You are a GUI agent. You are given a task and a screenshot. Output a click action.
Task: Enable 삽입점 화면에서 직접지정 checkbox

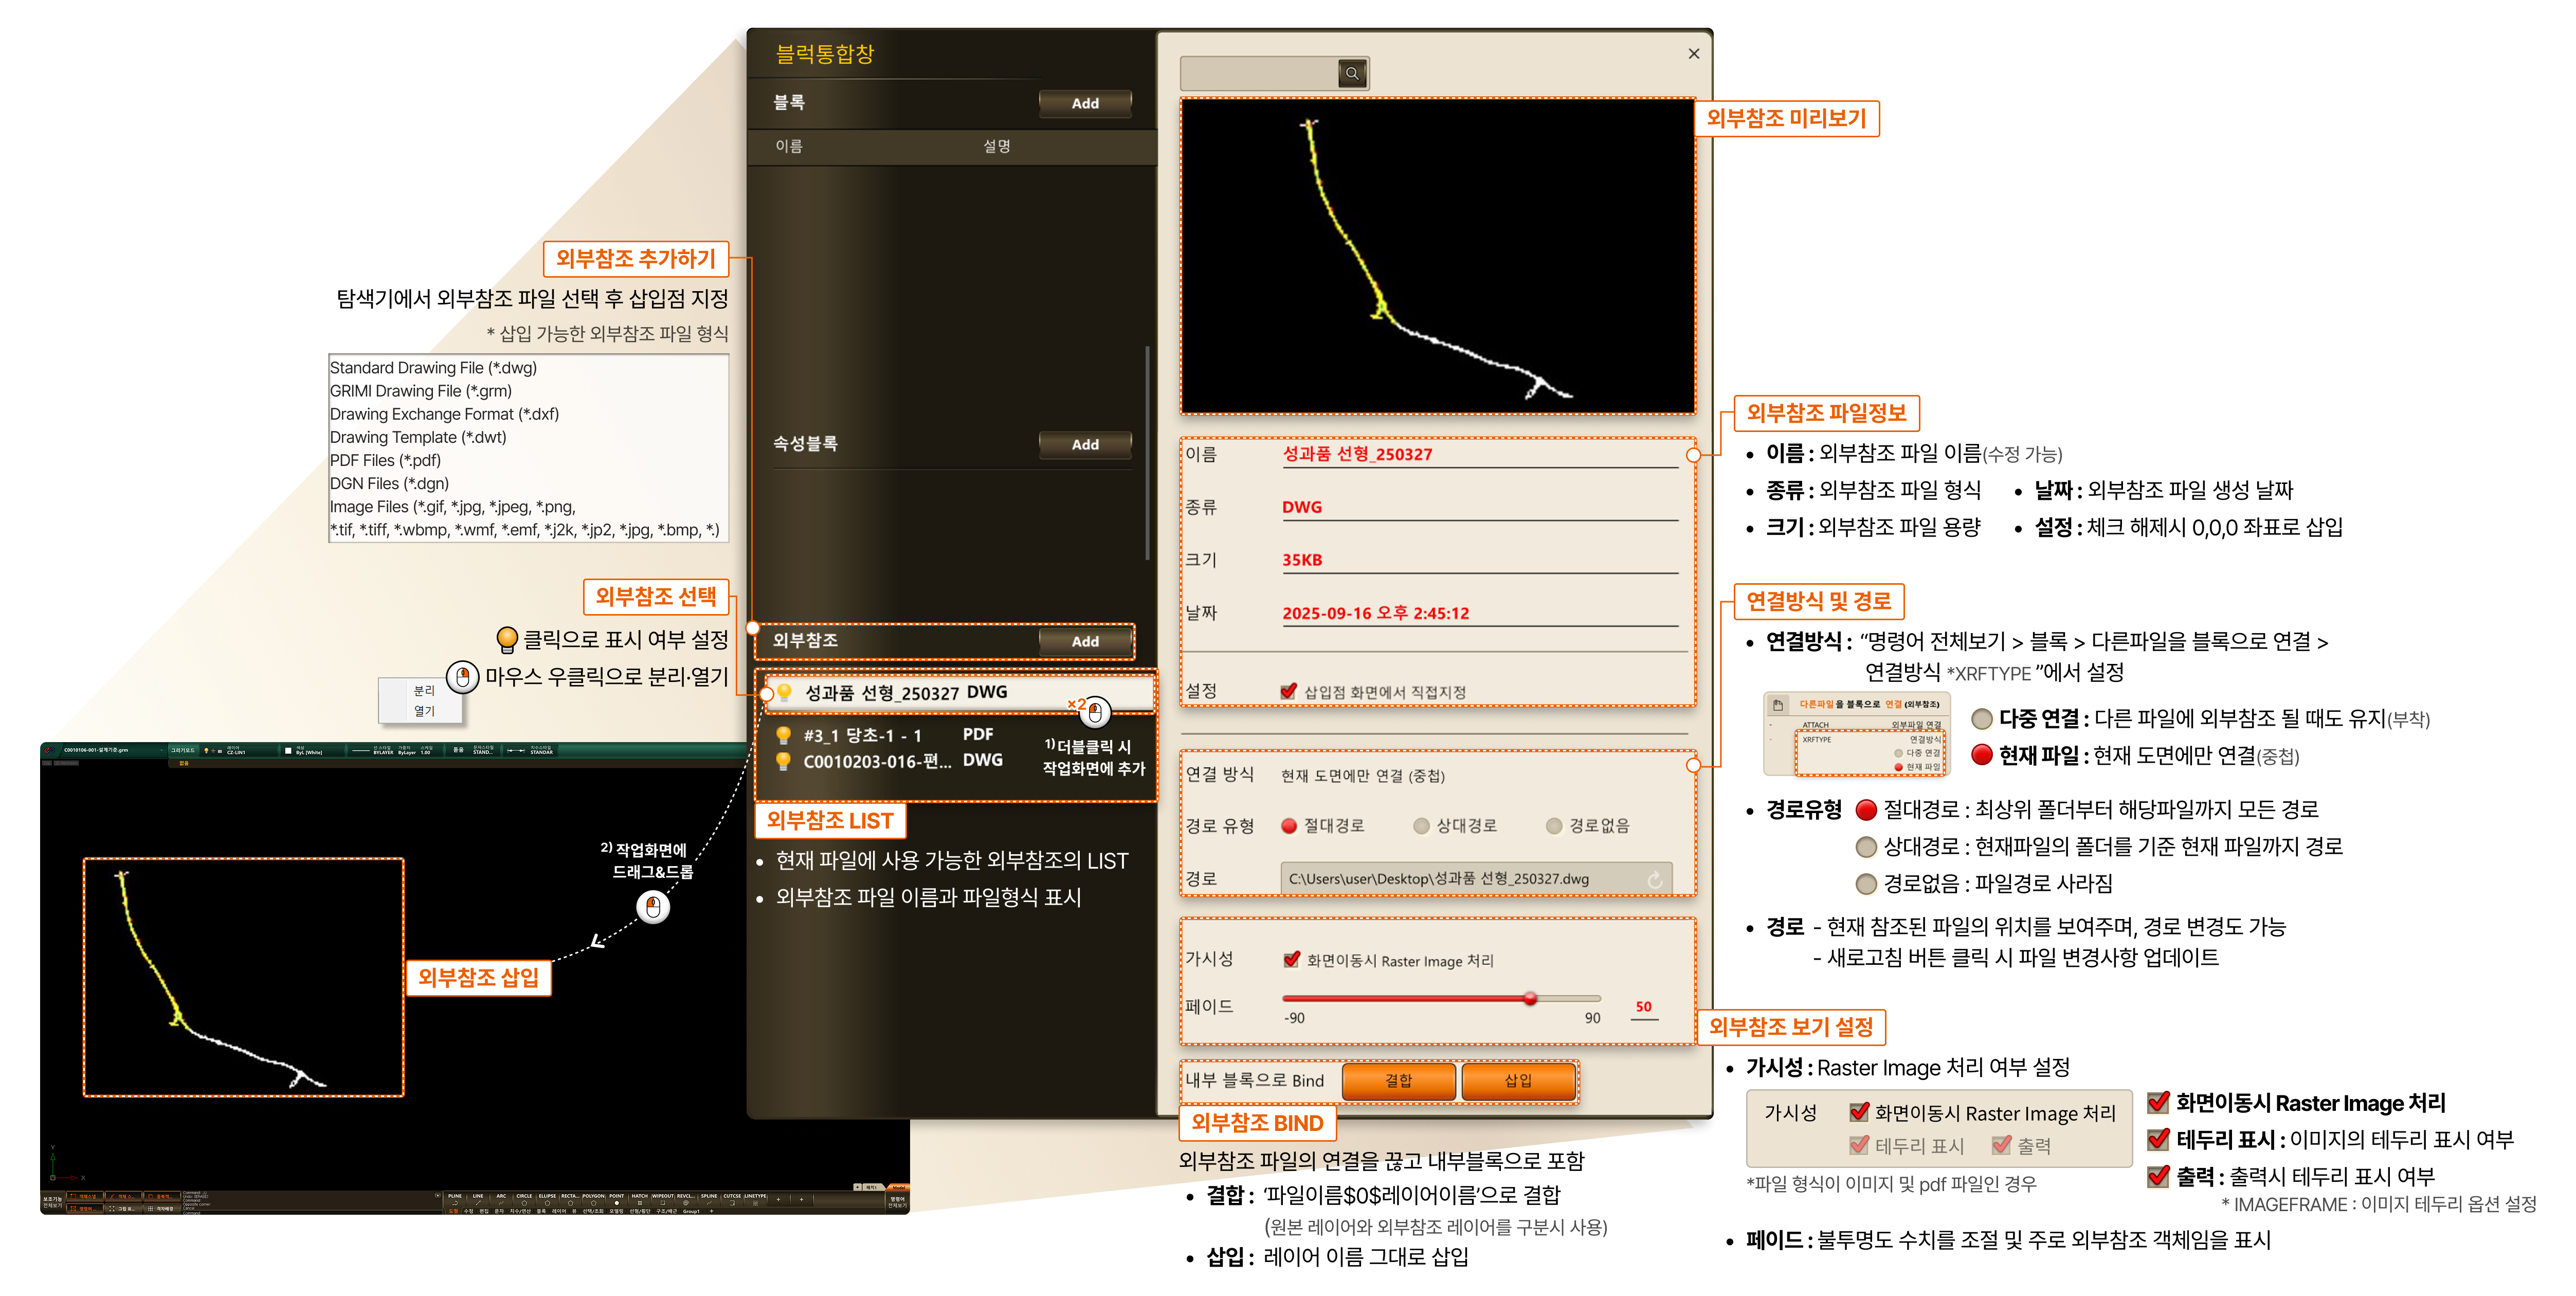[x=1289, y=691]
